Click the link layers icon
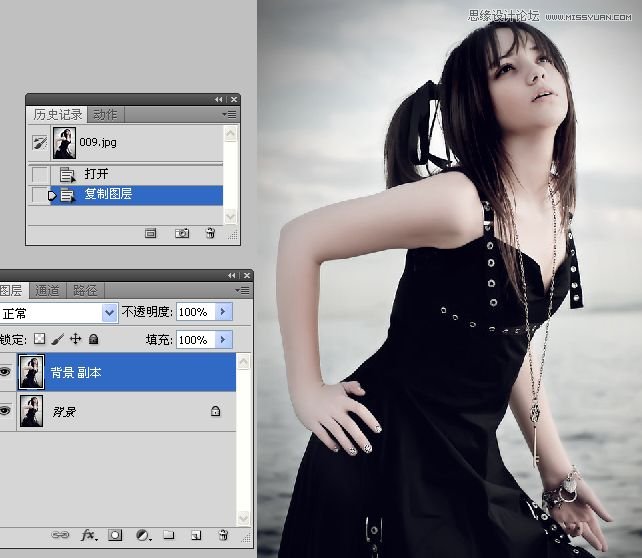Screen dimensions: 642x558 pyautogui.click(x=60, y=535)
